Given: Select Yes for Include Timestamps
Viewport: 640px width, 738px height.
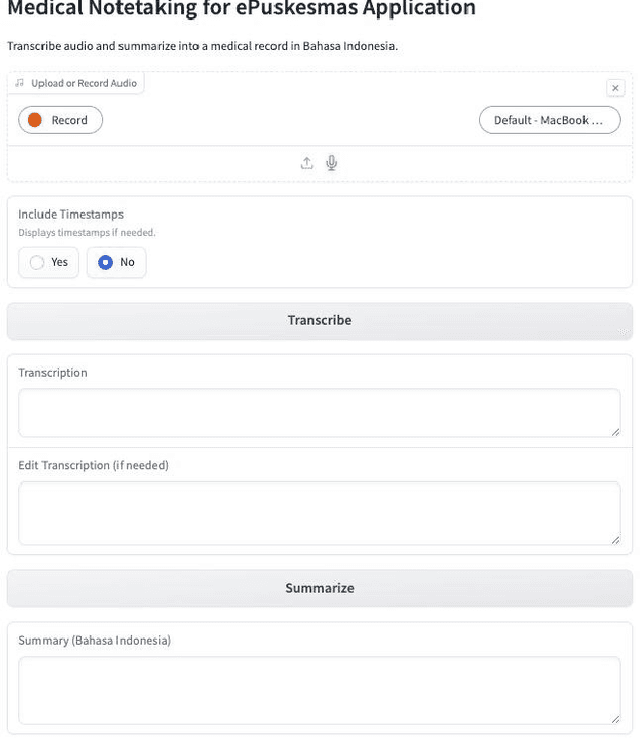Looking at the screenshot, I should point(48,262).
